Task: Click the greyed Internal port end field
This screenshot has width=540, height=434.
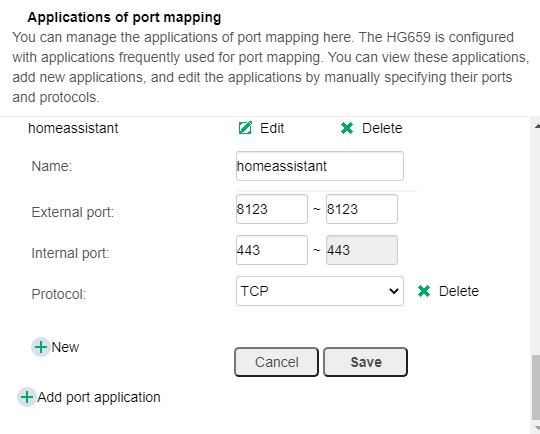Action: pos(362,250)
